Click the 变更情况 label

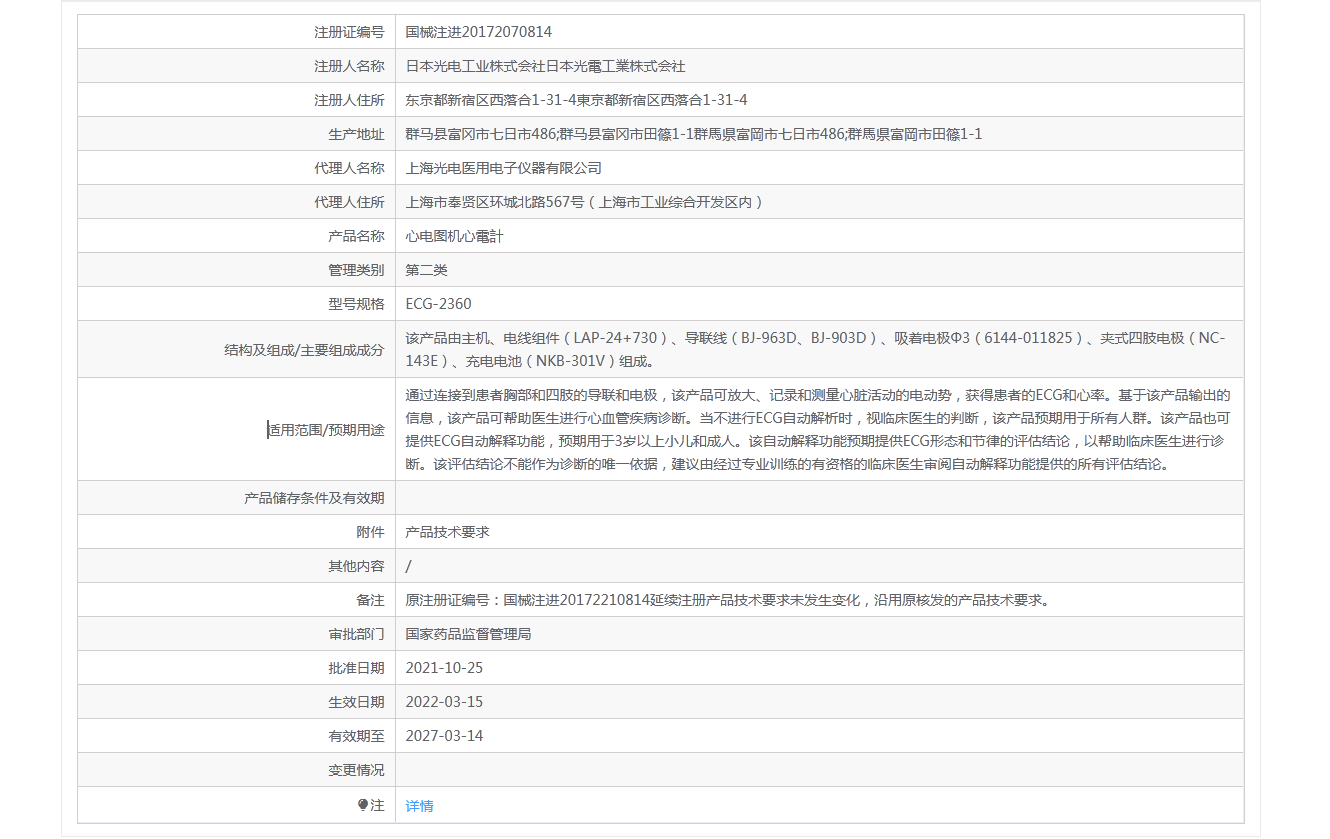pyautogui.click(x=356, y=770)
